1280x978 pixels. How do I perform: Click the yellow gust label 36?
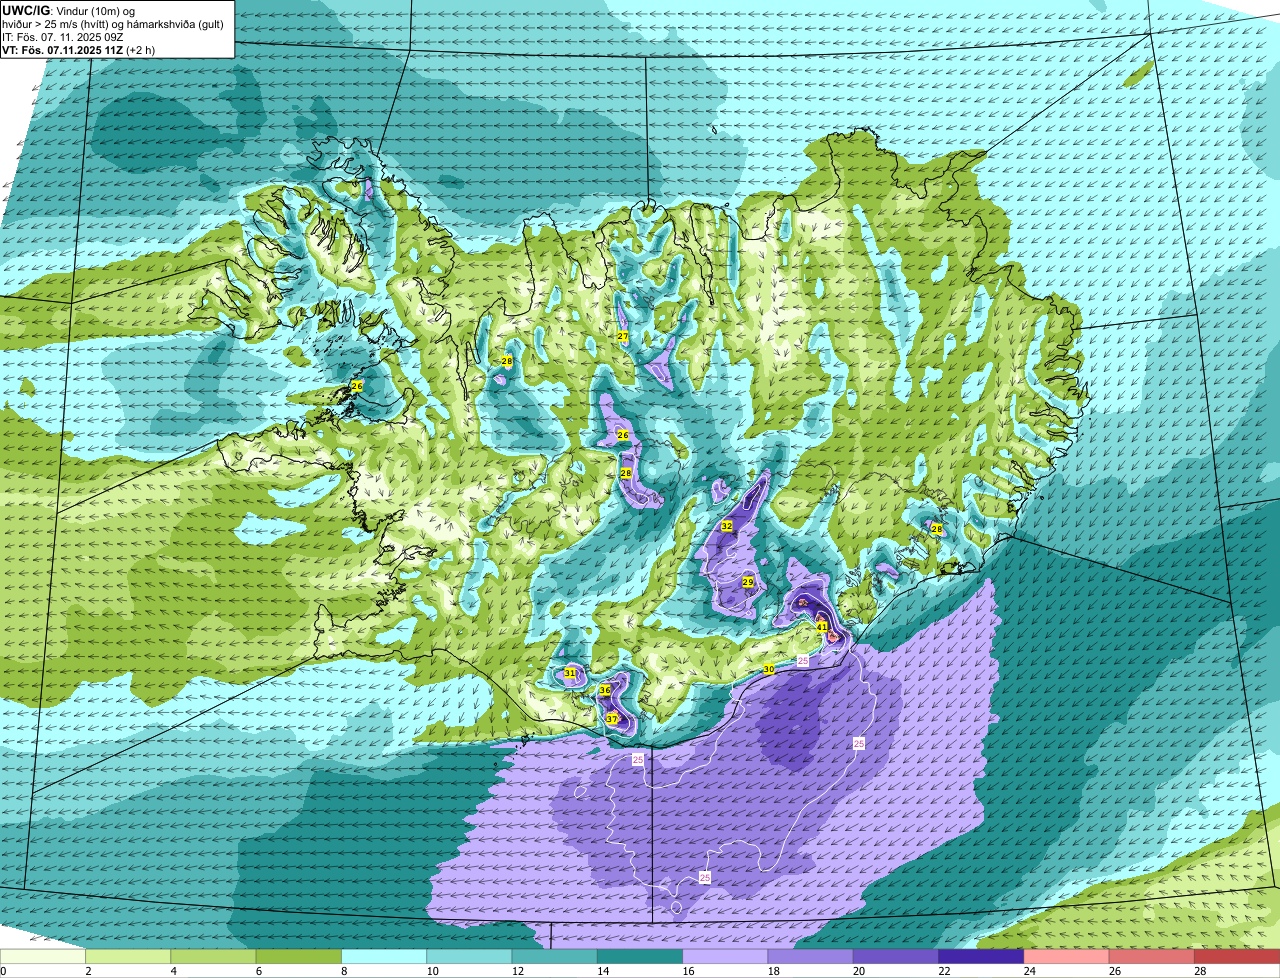point(605,690)
